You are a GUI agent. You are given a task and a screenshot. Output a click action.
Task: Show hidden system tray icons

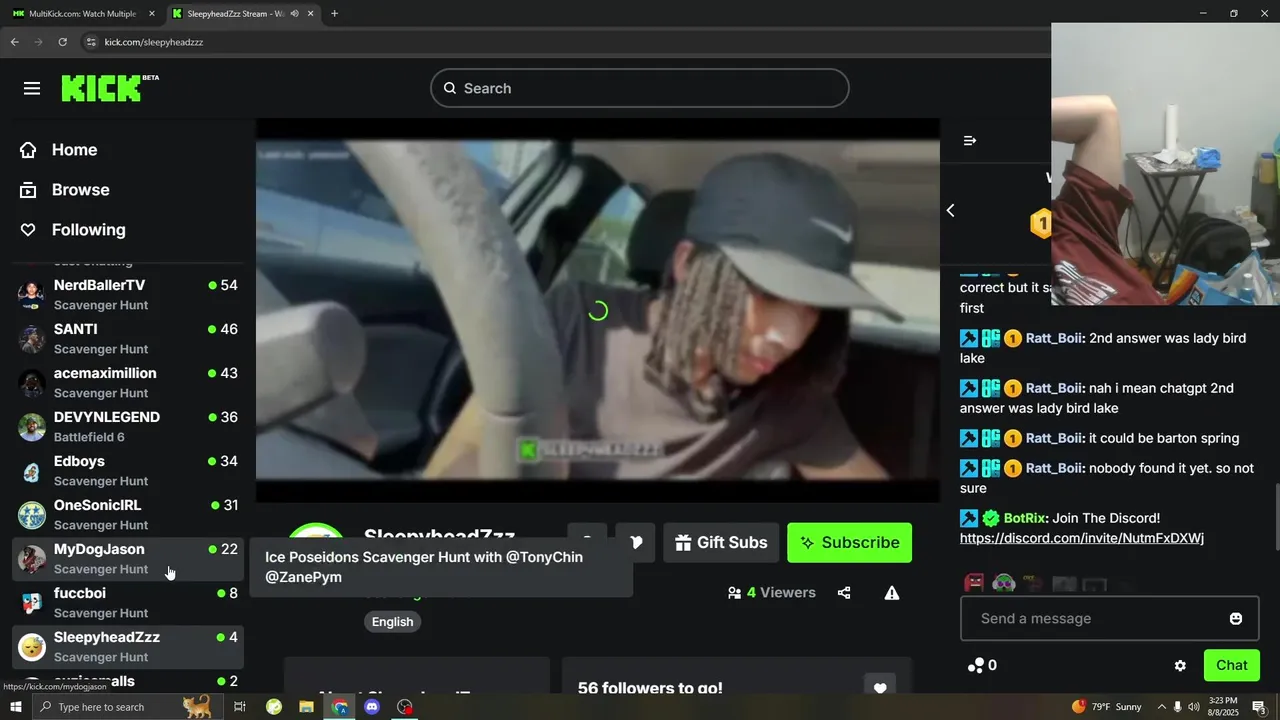coord(1161,707)
